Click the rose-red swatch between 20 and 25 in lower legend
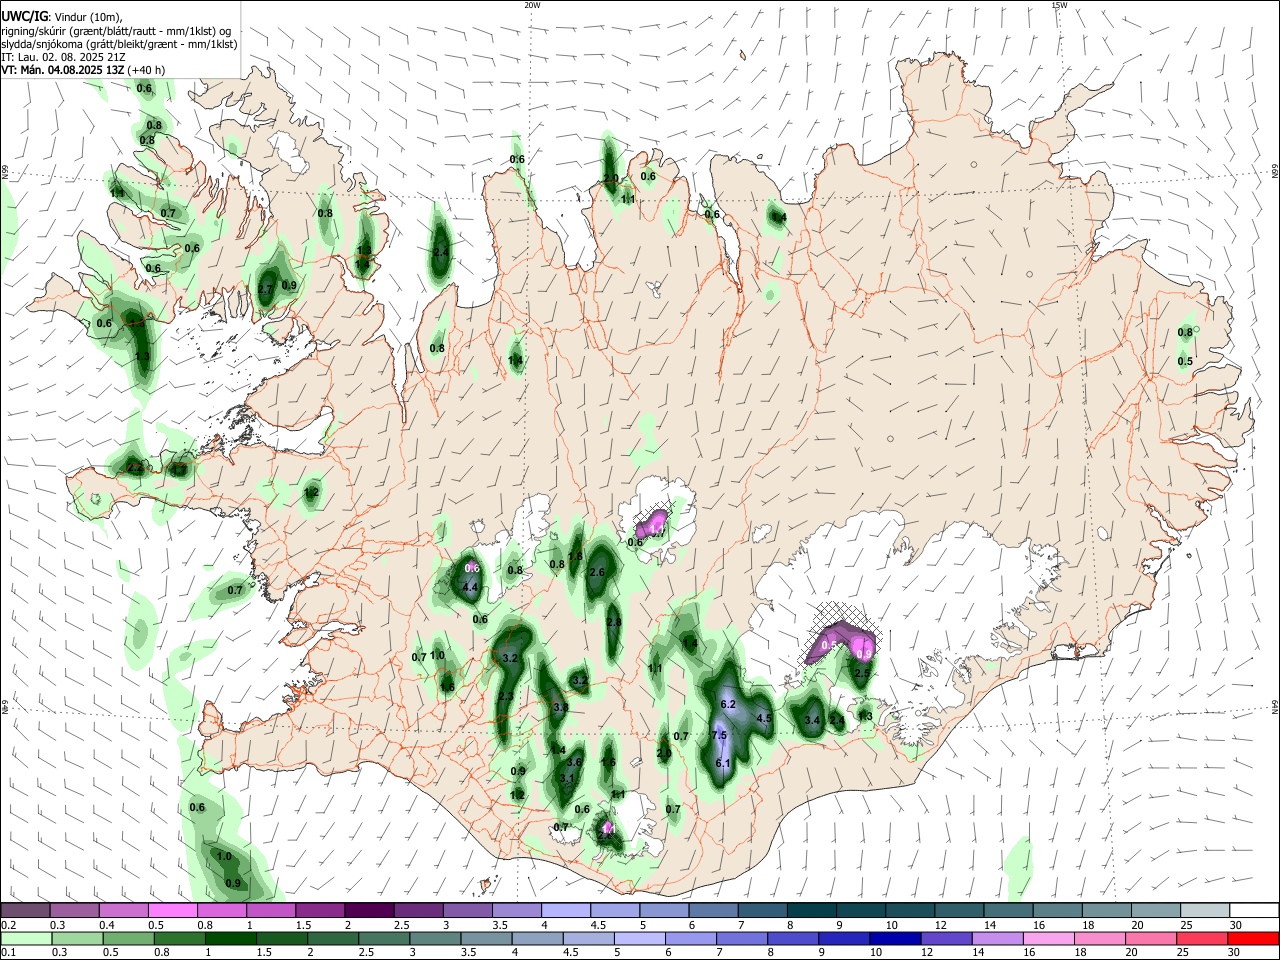 point(1151,938)
